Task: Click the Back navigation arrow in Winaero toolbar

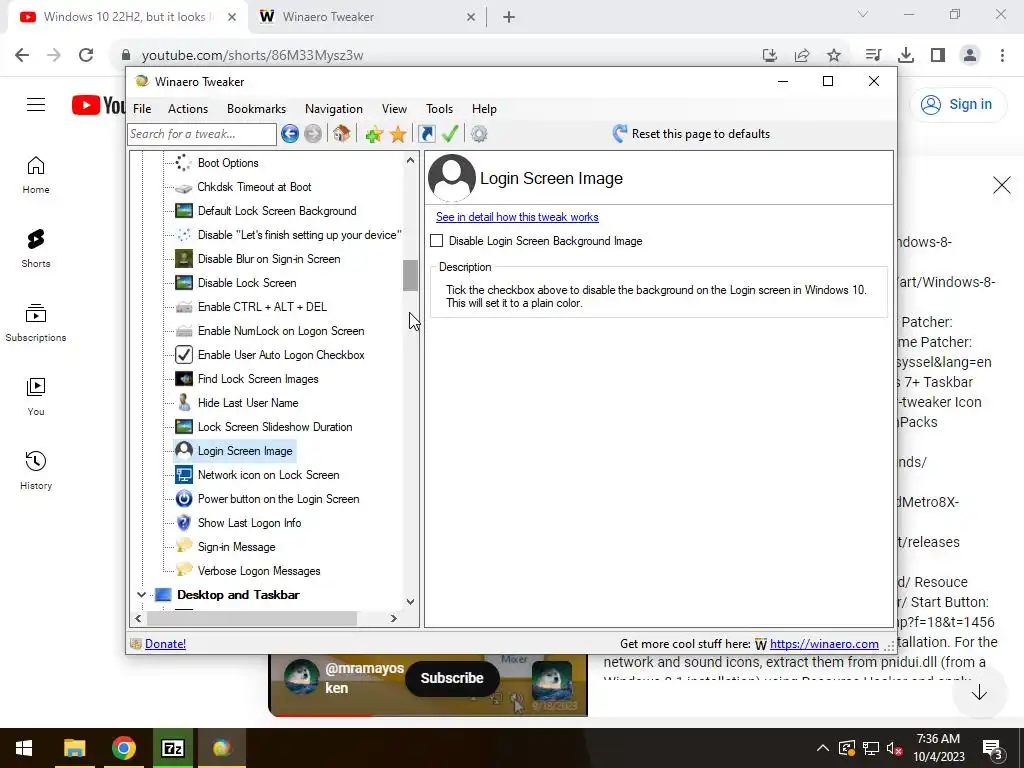Action: click(290, 134)
